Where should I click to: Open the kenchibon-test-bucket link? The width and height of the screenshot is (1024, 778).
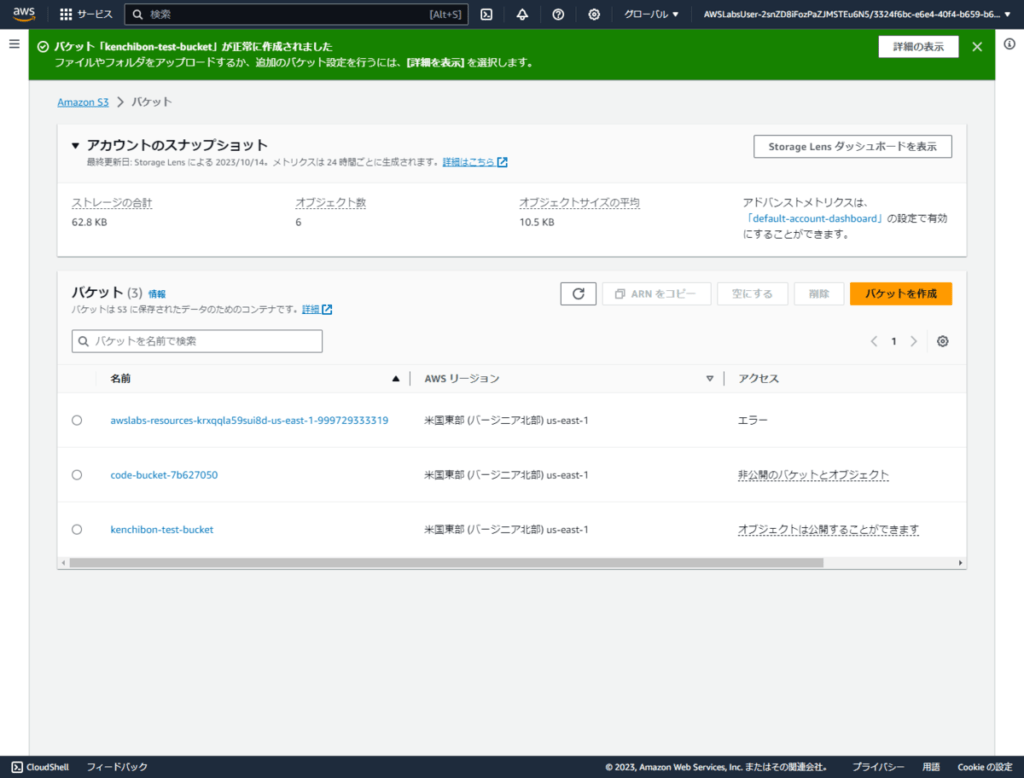point(161,529)
